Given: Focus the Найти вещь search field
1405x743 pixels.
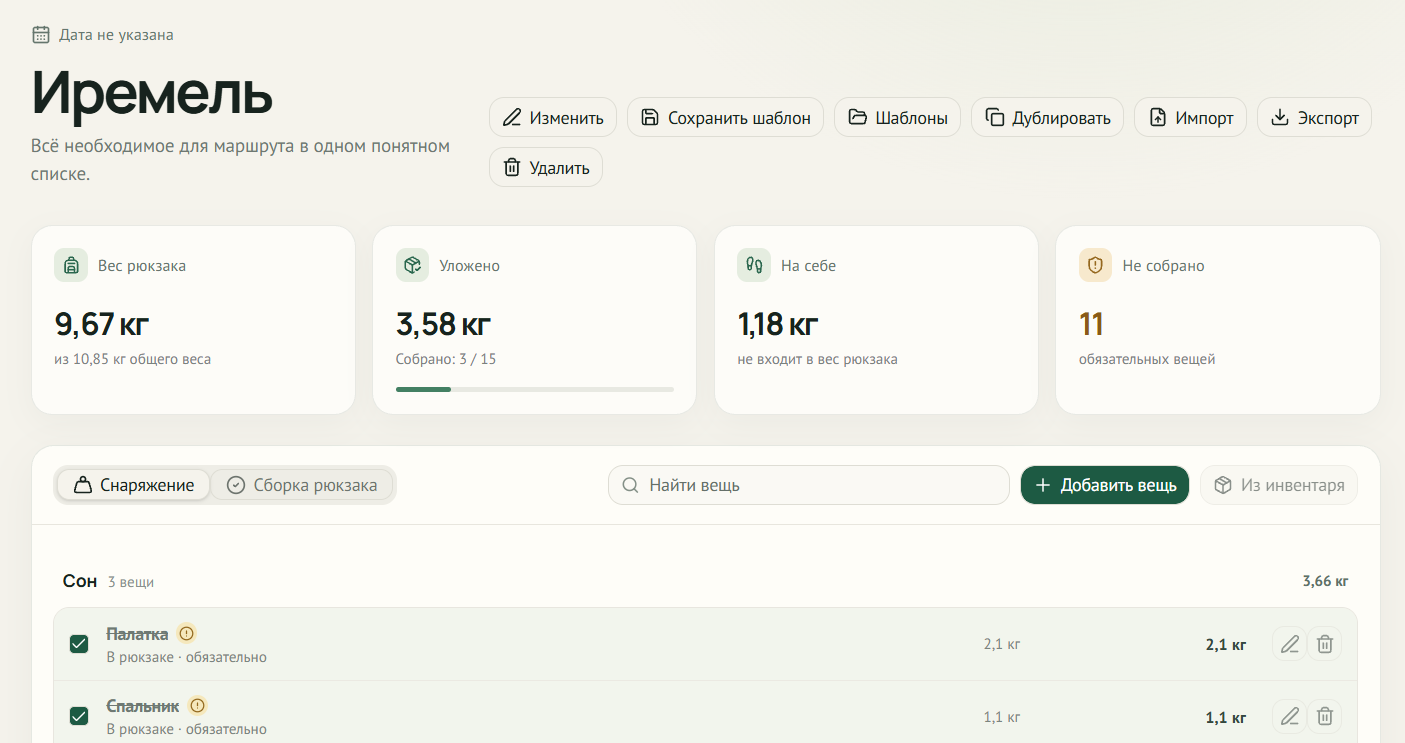Looking at the screenshot, I should click(x=809, y=485).
